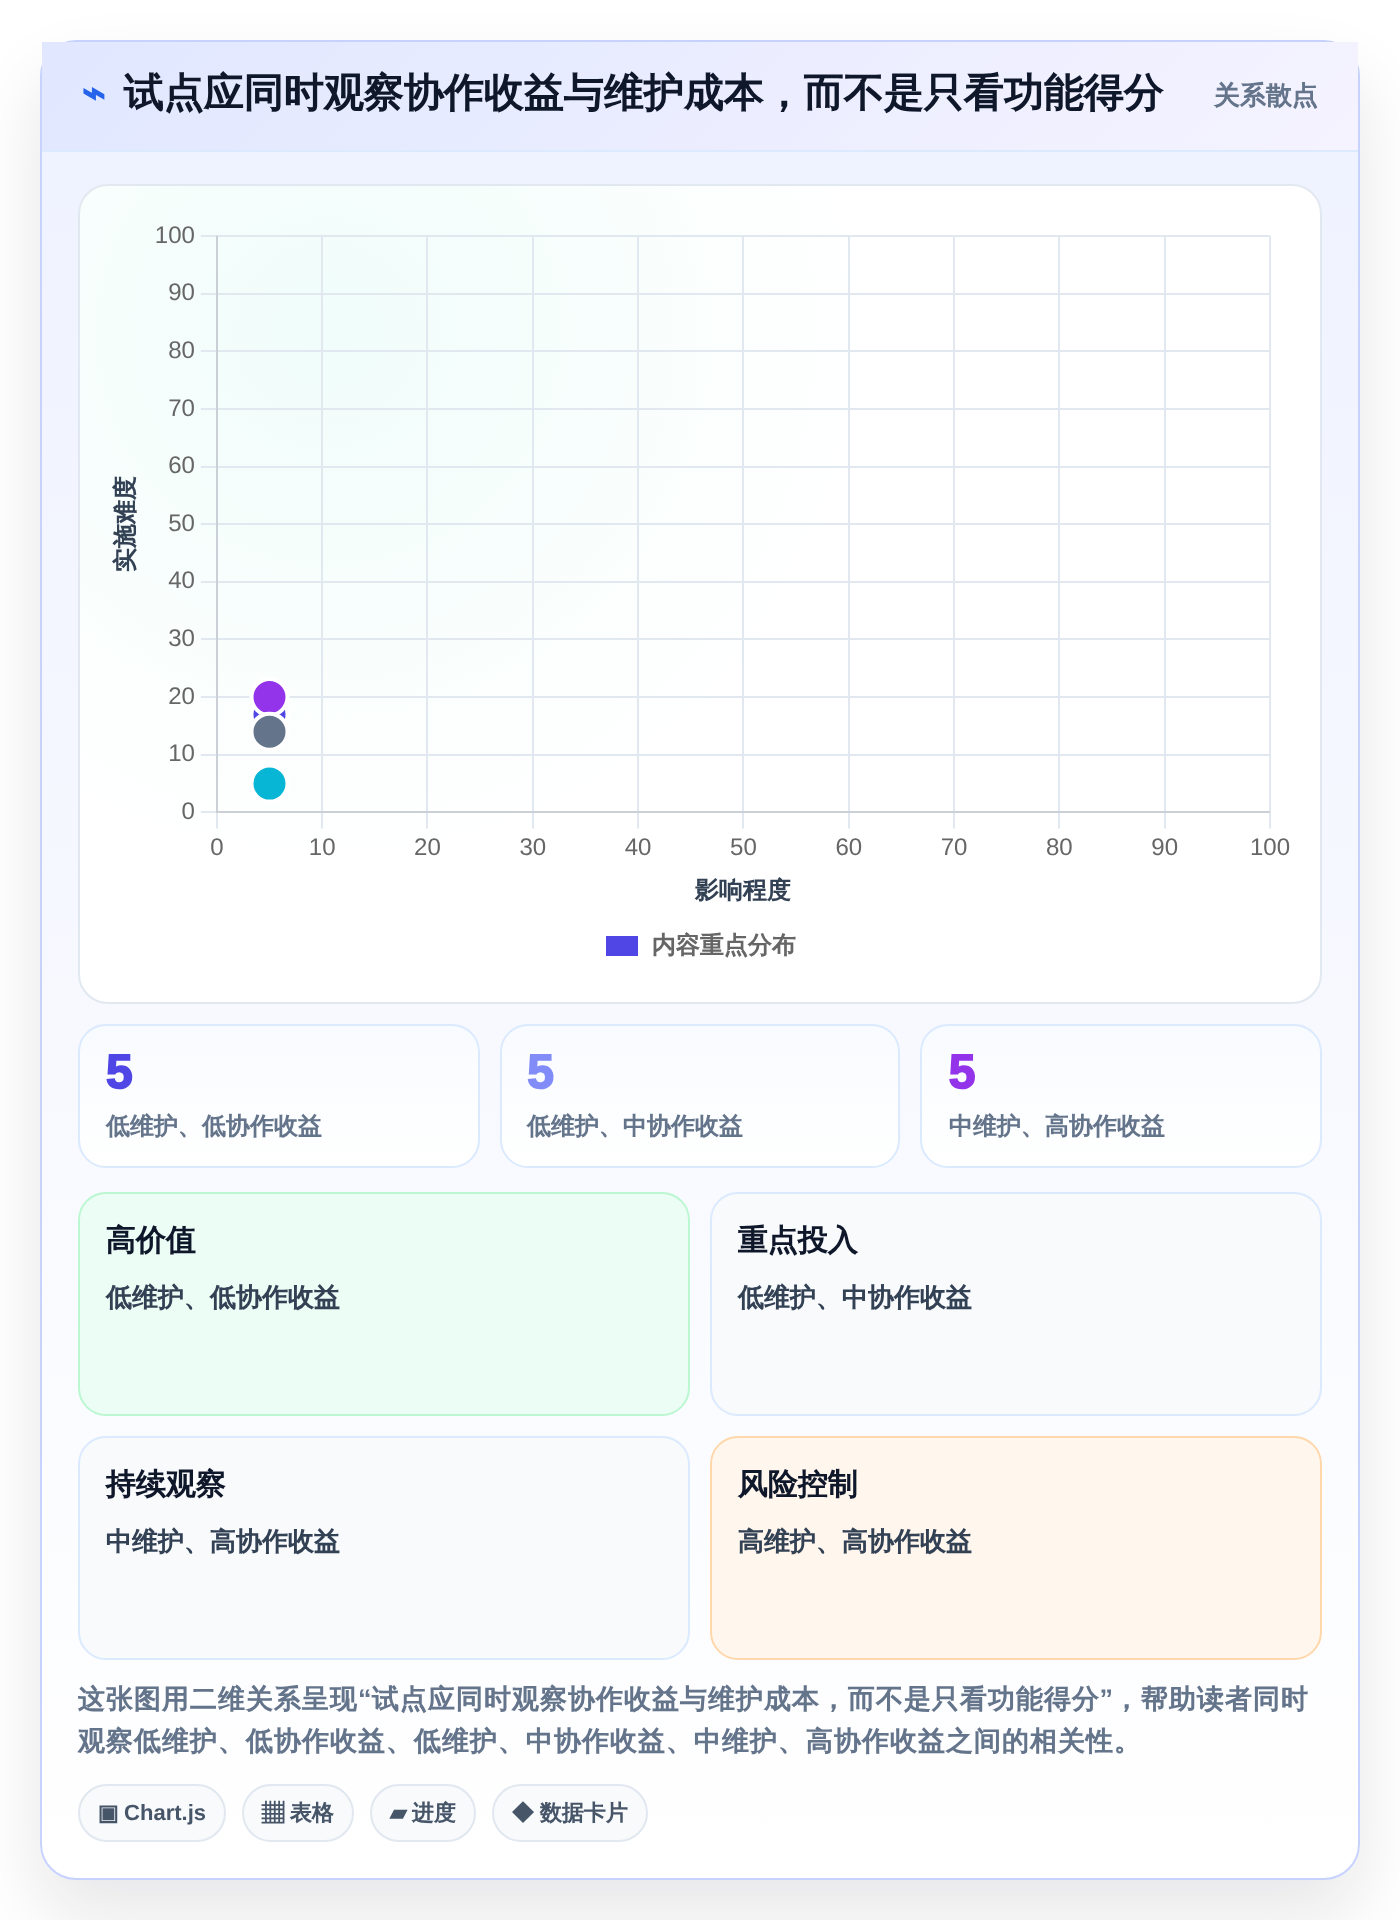Click the y-axis tick label 100
1400x1920 pixels.
(174, 235)
